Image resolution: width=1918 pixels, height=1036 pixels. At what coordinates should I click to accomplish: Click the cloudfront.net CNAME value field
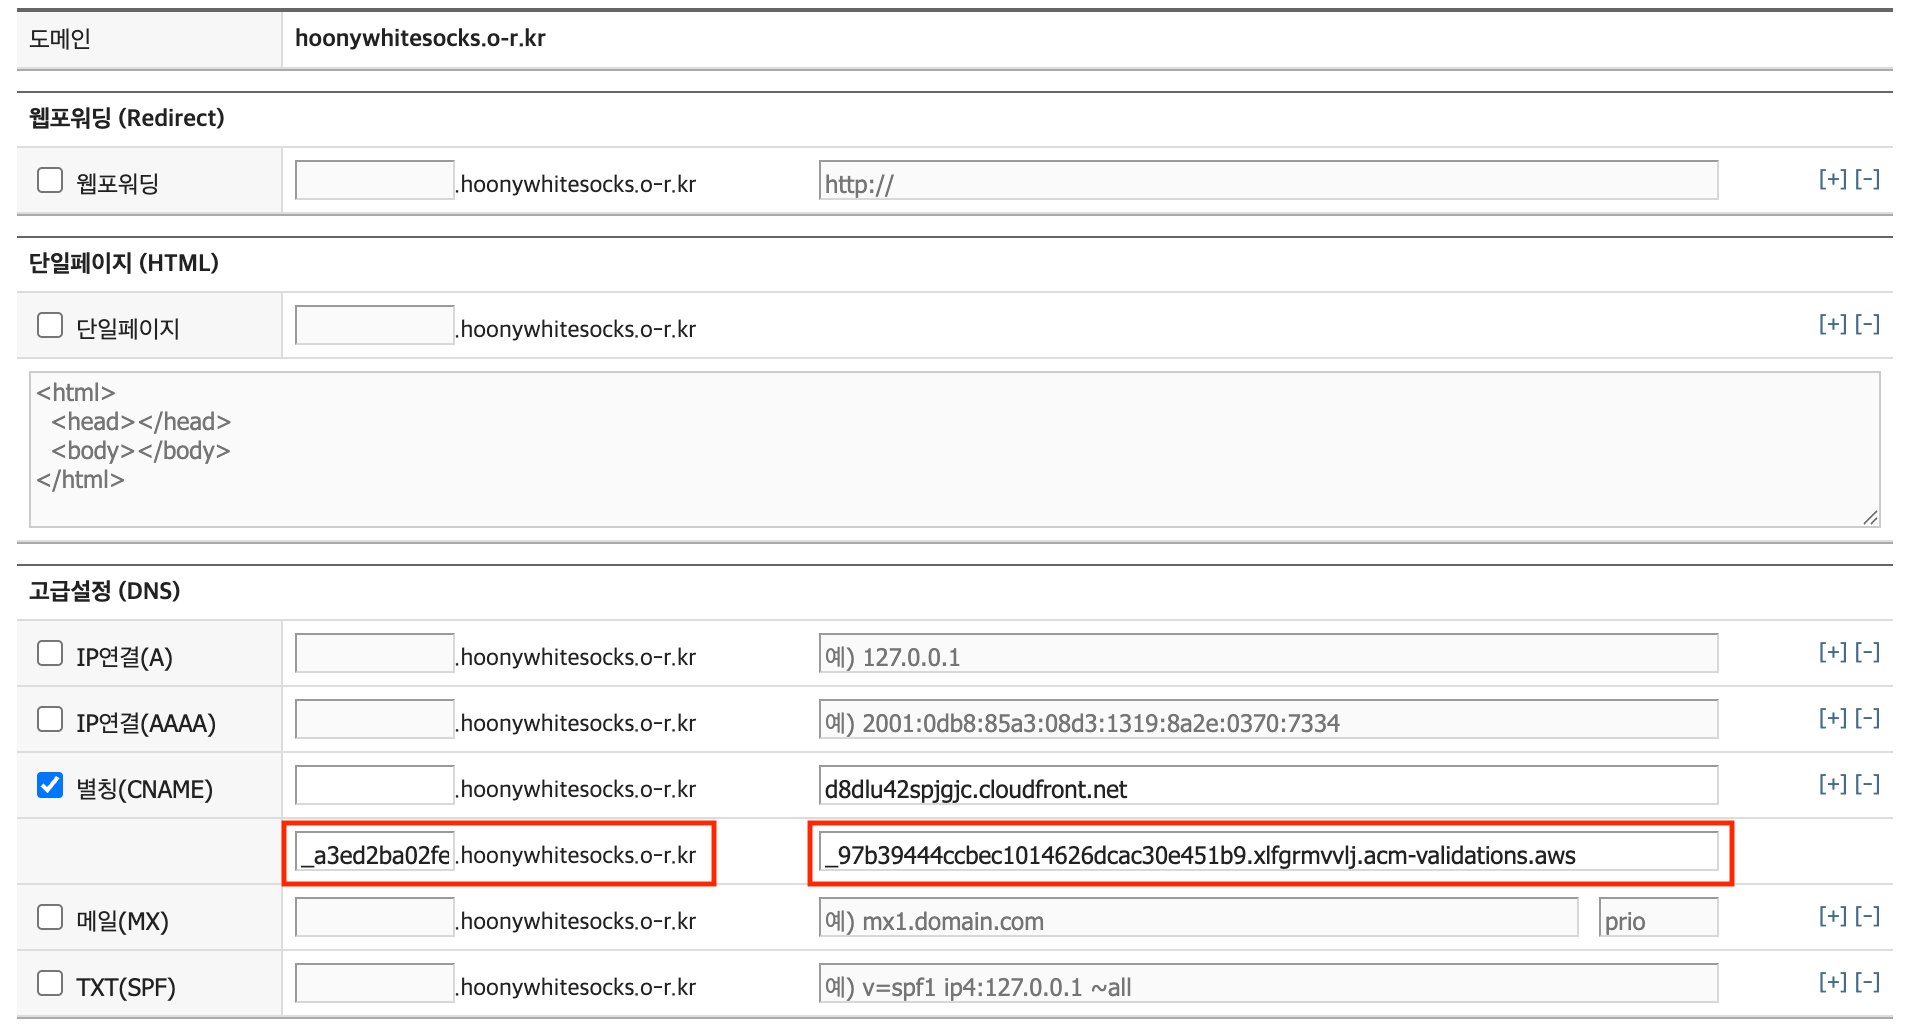pyautogui.click(x=1267, y=786)
